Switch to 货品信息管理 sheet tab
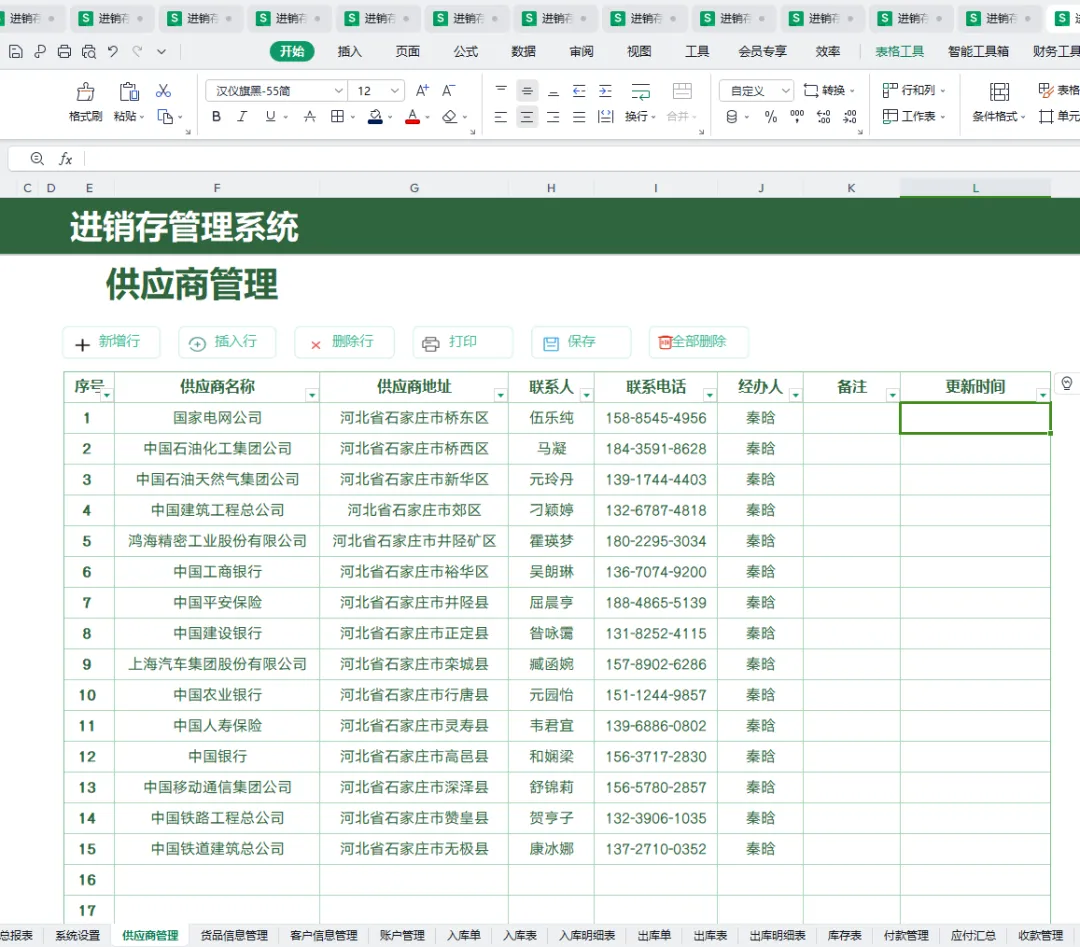 tap(234, 935)
